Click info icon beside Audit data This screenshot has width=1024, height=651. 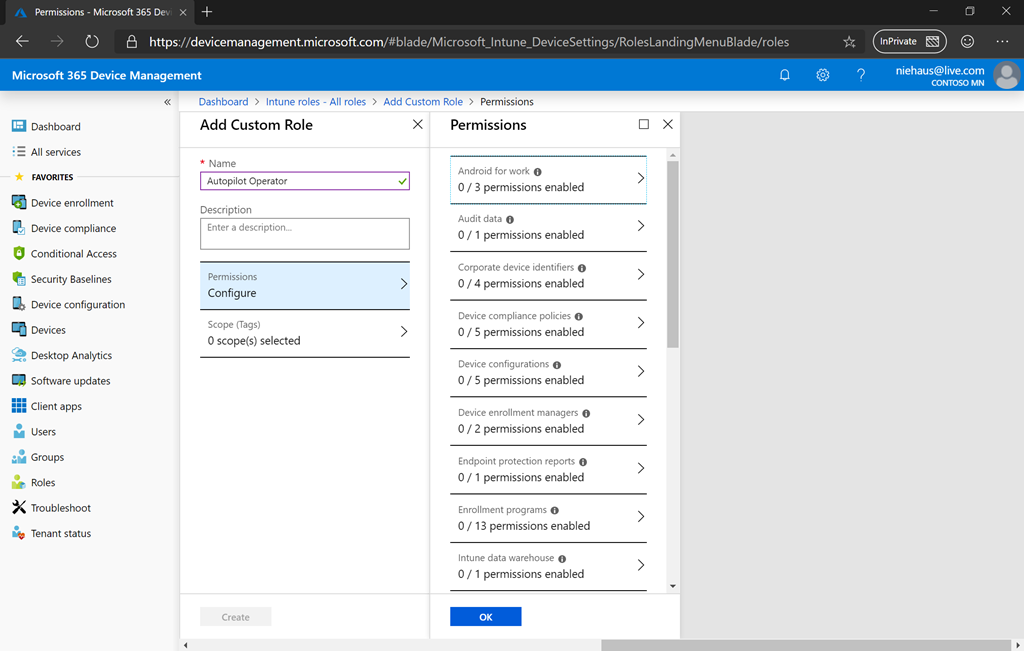pos(510,220)
